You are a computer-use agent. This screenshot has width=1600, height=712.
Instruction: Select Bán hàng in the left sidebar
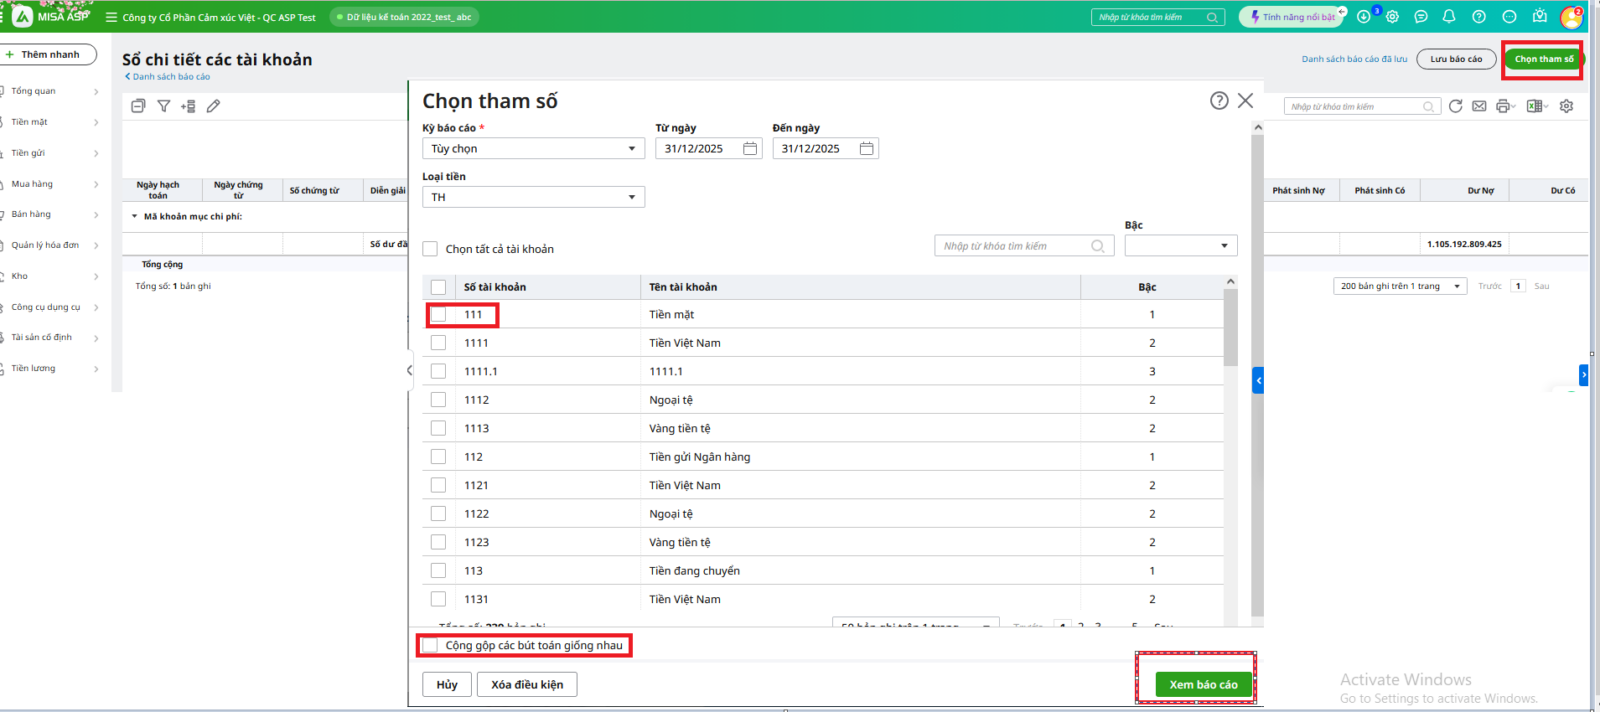[31, 214]
